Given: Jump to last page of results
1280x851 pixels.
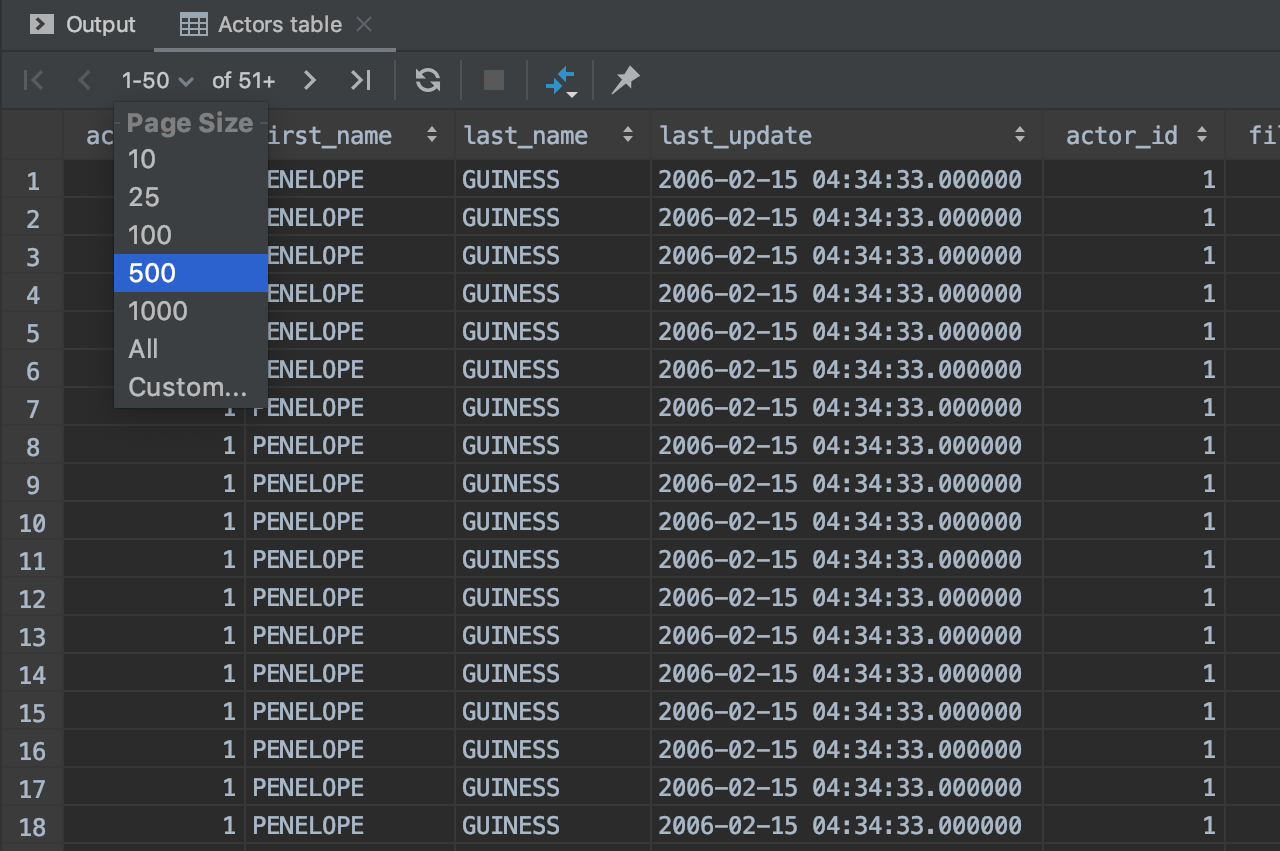Looking at the screenshot, I should [x=360, y=80].
